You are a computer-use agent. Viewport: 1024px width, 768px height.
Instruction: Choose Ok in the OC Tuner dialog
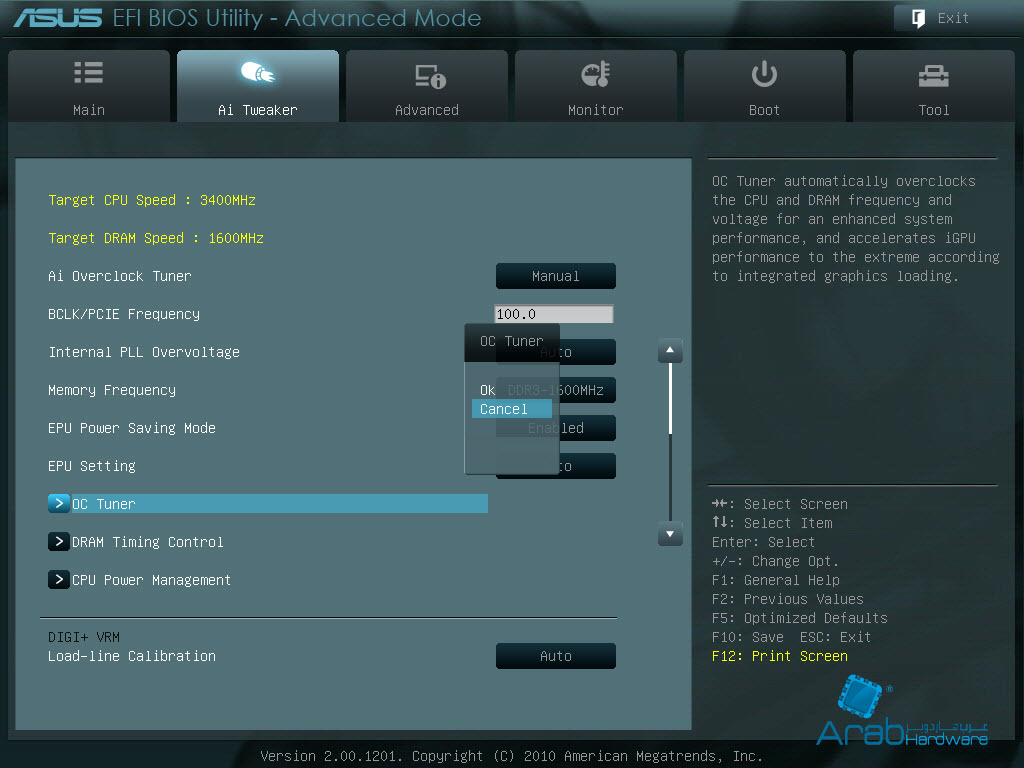click(x=488, y=390)
